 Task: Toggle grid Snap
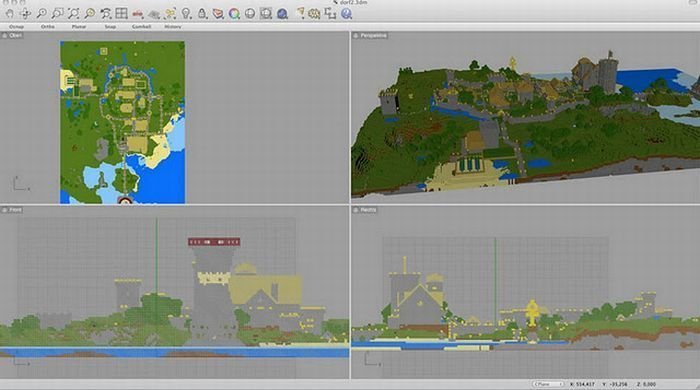[x=110, y=27]
